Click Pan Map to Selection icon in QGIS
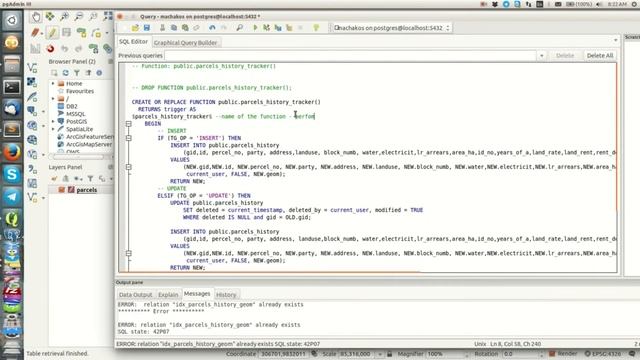Viewport: 640px width, 360px height. pos(50,16)
